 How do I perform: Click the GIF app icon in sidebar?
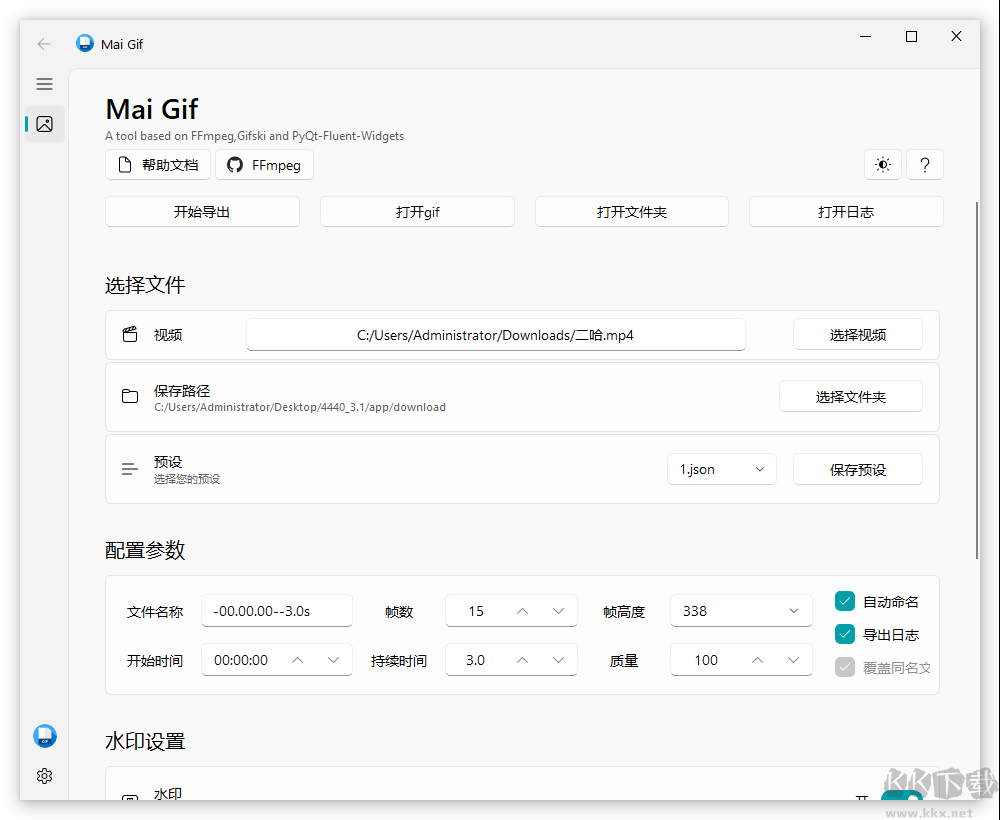point(44,736)
